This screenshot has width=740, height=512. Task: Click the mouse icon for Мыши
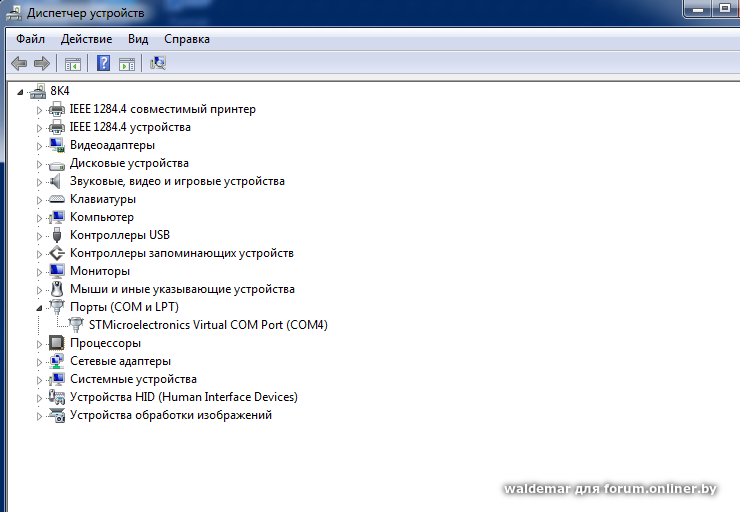click(57, 289)
